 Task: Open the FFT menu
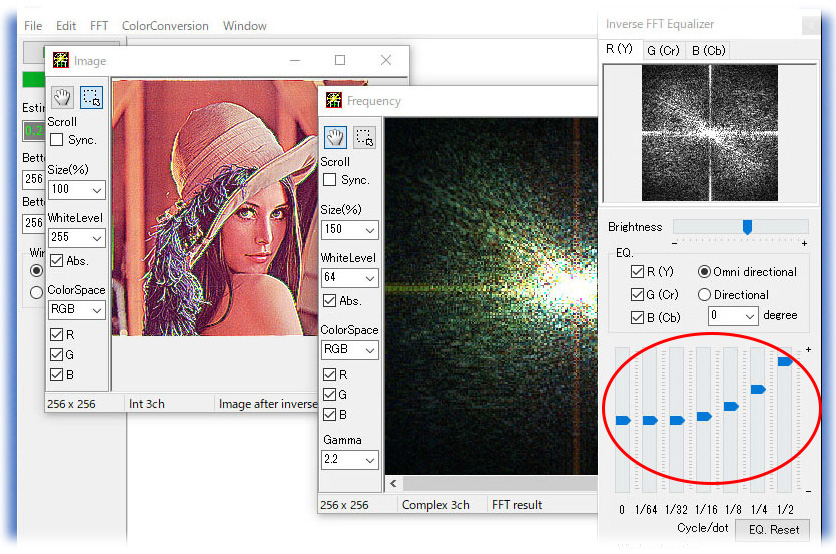[99, 26]
